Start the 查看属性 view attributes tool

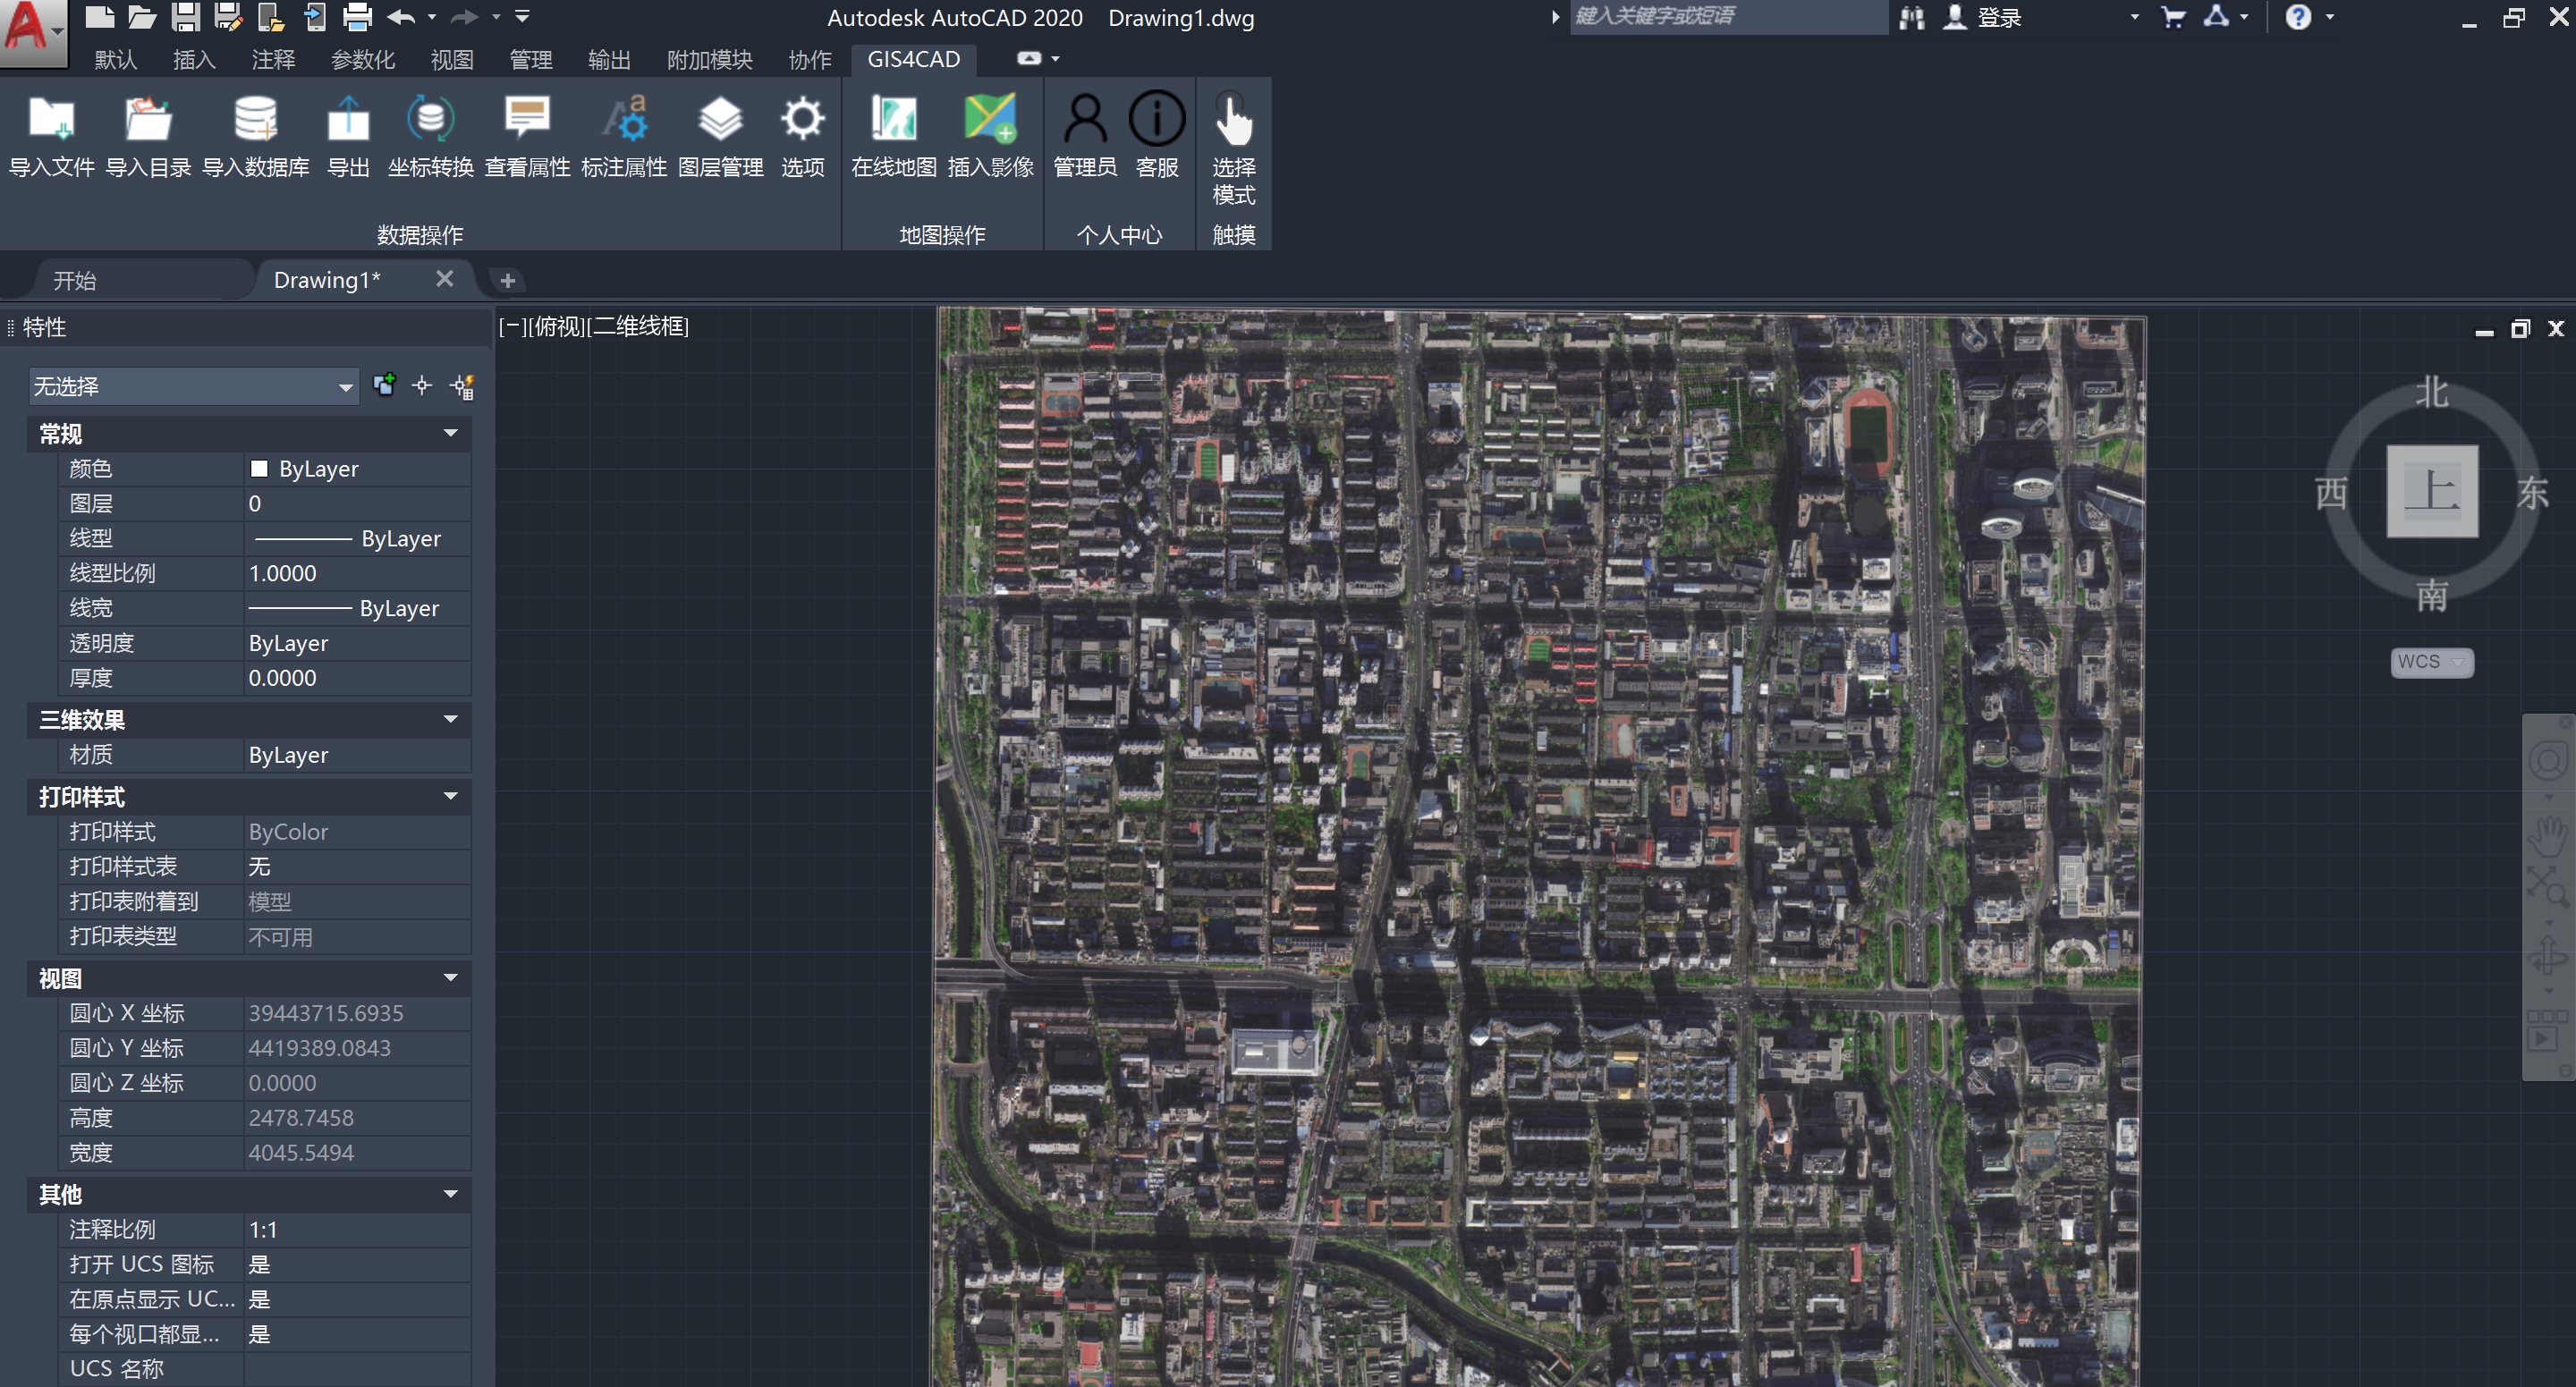528,135
